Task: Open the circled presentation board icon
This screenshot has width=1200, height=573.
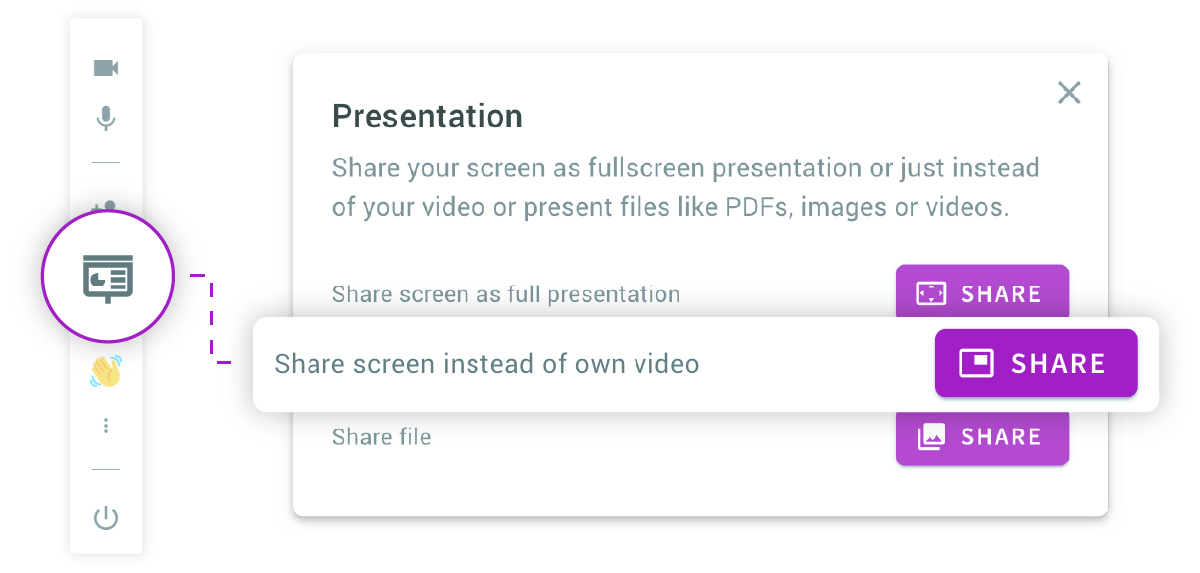Action: pos(108,276)
